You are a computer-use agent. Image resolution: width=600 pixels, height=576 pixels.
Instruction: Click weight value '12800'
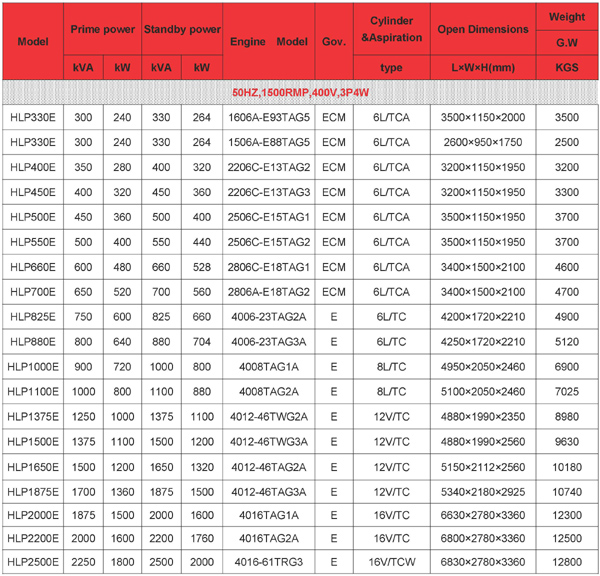click(x=567, y=562)
